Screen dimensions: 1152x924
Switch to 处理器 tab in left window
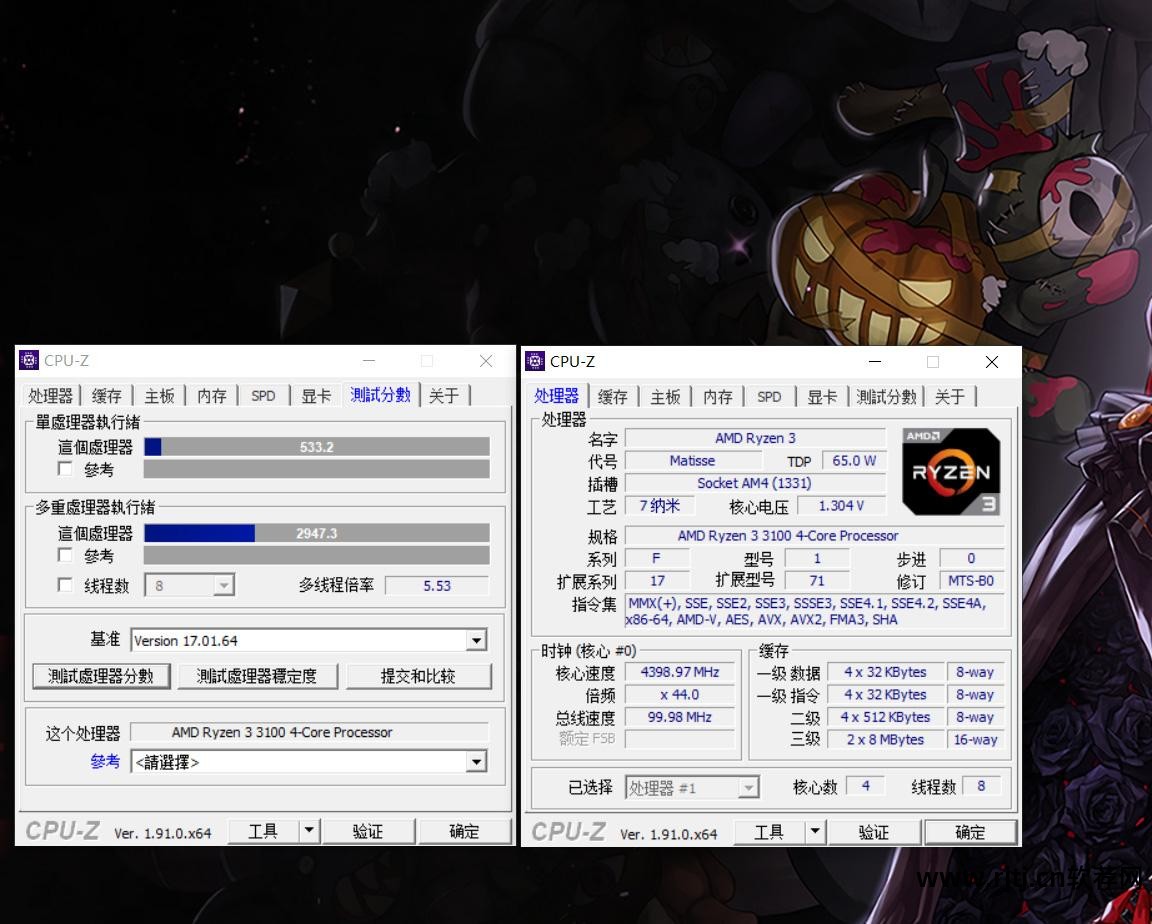point(50,396)
